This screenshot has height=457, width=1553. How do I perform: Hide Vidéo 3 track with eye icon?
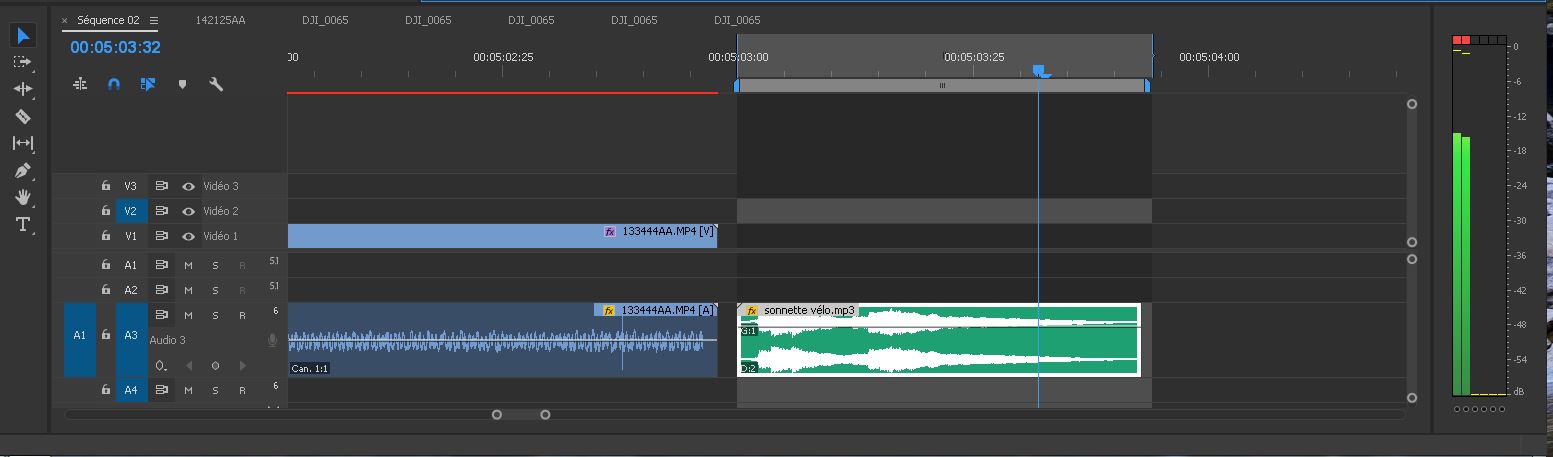(188, 186)
